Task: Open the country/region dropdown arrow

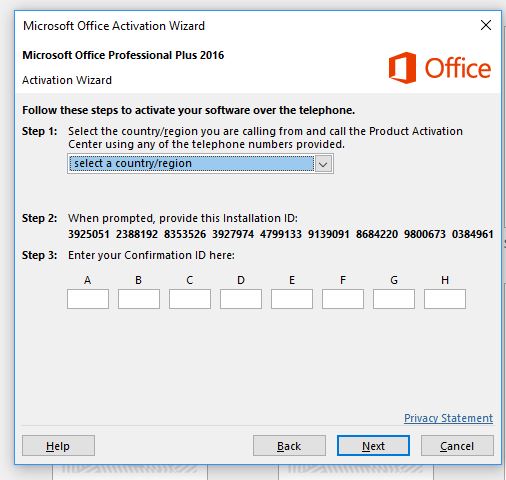Action: pyautogui.click(x=323, y=164)
